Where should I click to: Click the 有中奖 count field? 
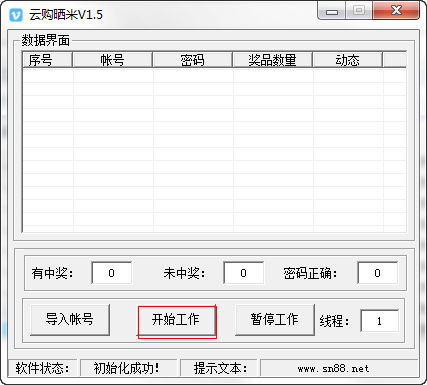112,273
